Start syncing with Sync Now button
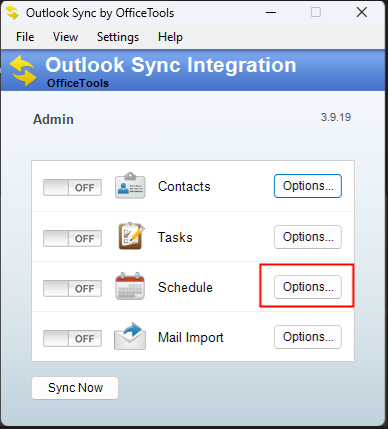The height and width of the screenshot is (429, 388). click(x=75, y=388)
